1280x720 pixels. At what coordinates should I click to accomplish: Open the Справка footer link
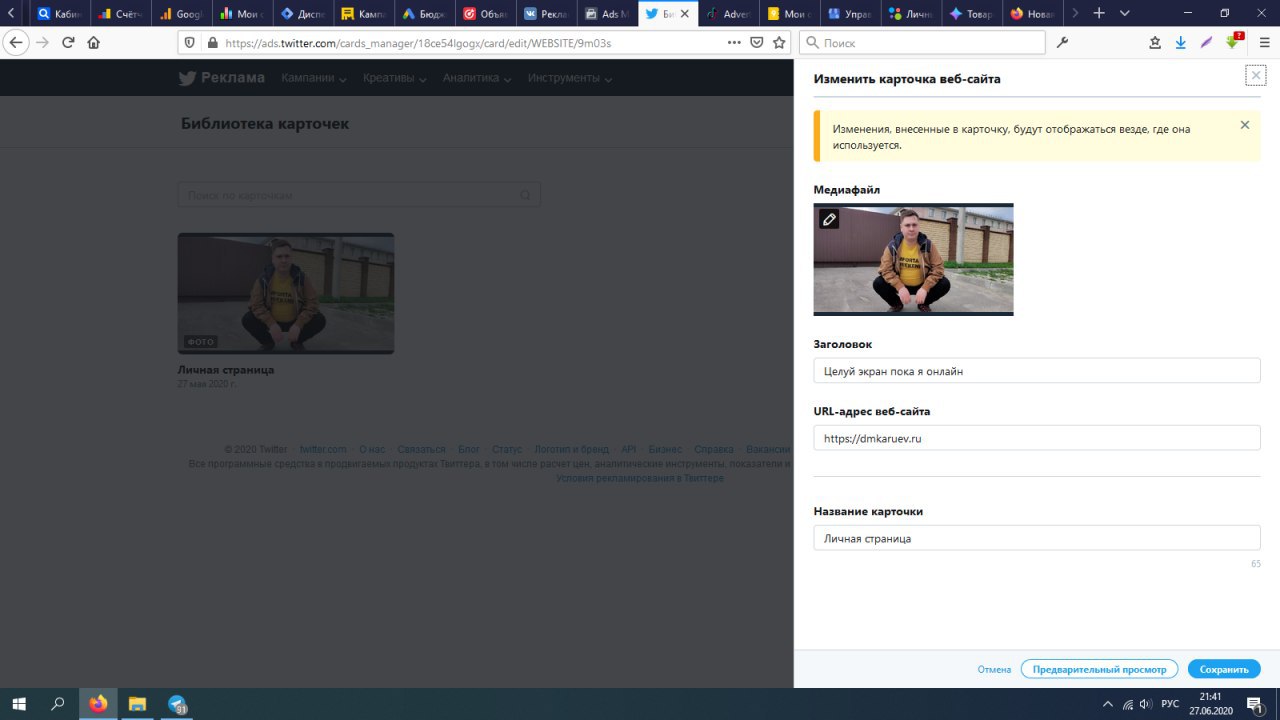tap(714, 450)
